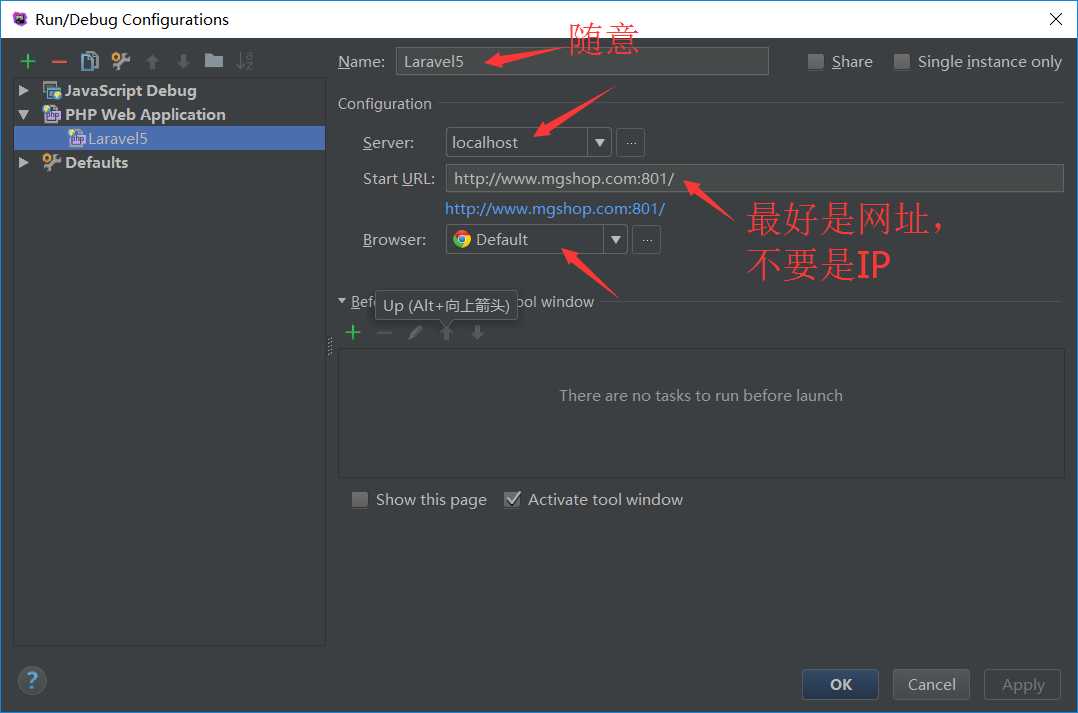Select Defaults tree item

click(96, 163)
